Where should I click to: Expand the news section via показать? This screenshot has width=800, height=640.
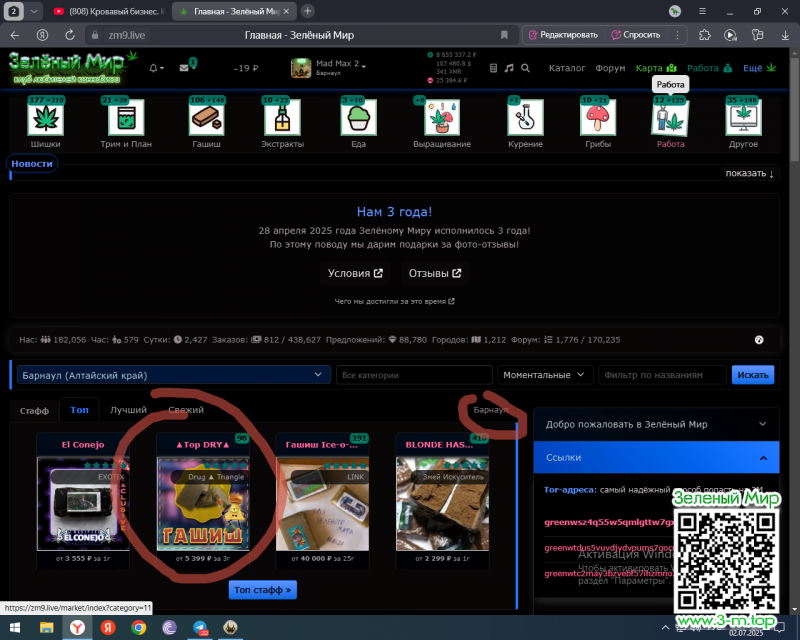click(749, 174)
